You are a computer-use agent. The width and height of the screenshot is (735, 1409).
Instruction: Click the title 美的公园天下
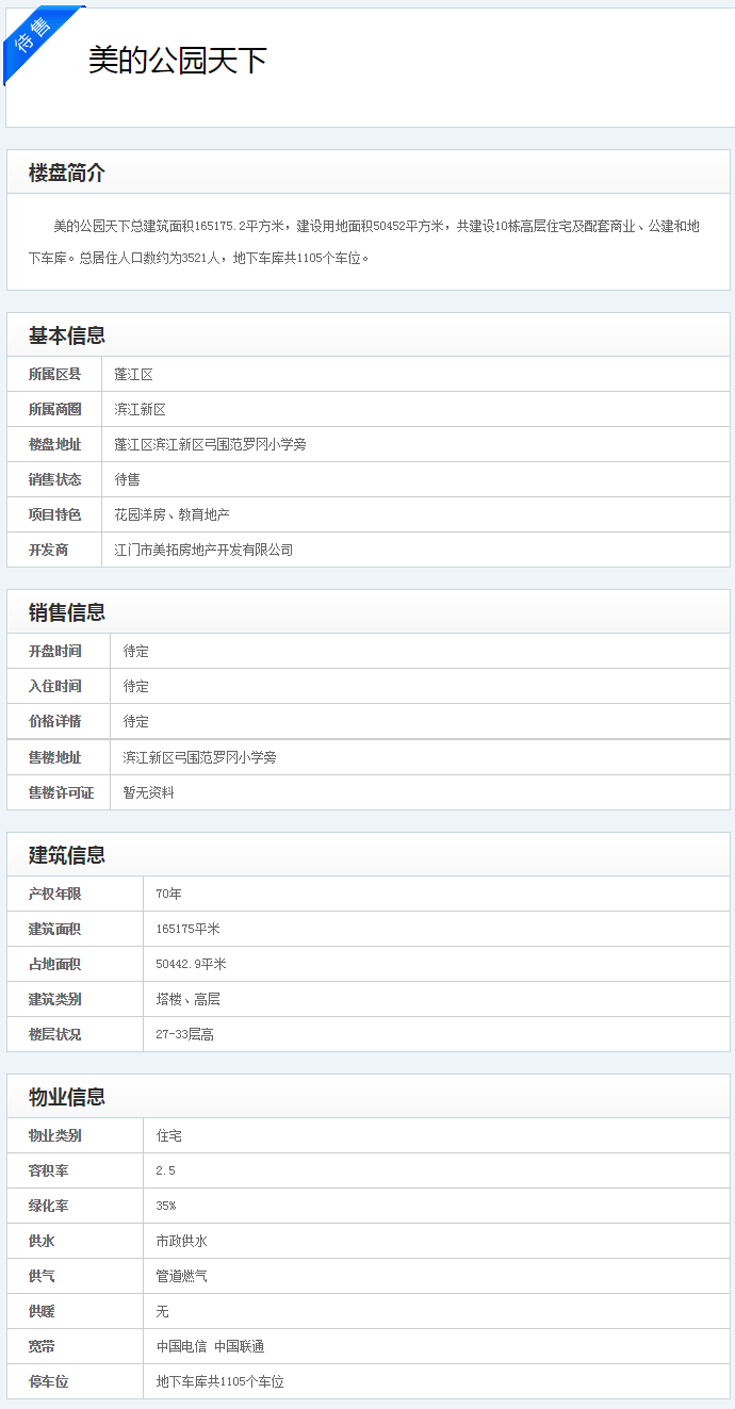click(178, 61)
